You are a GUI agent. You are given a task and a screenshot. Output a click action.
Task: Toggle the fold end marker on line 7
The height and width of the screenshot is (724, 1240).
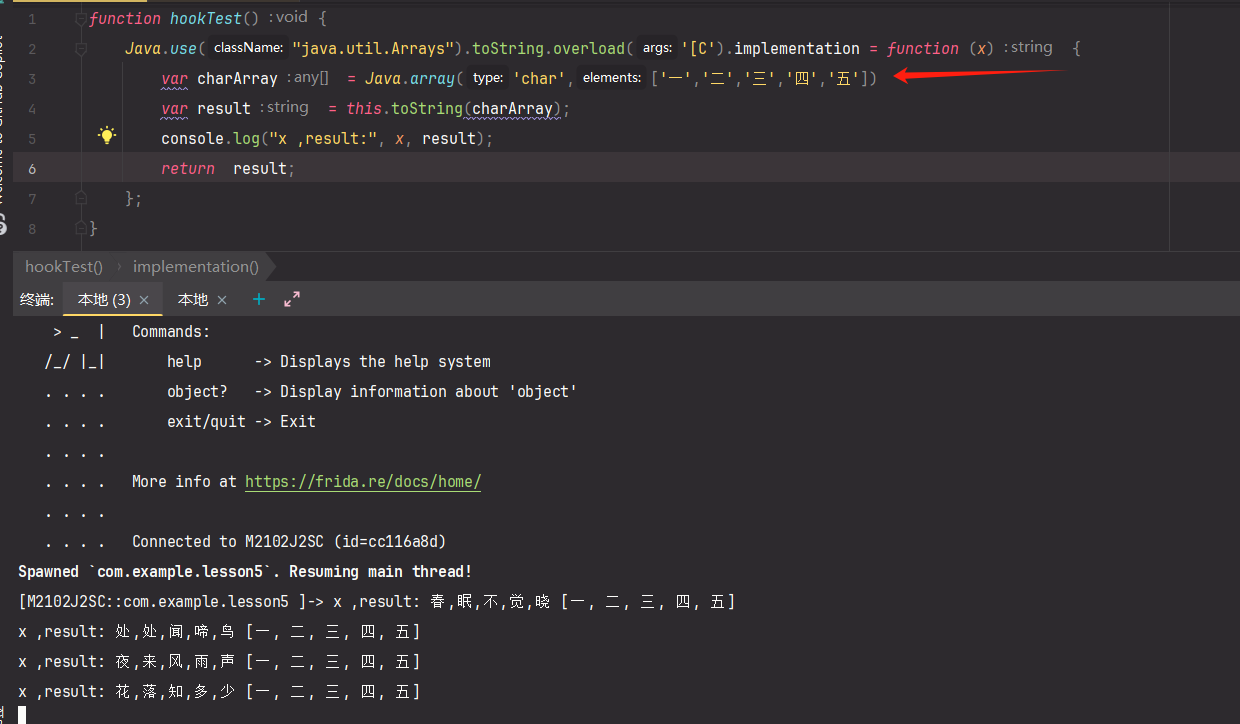(80, 199)
